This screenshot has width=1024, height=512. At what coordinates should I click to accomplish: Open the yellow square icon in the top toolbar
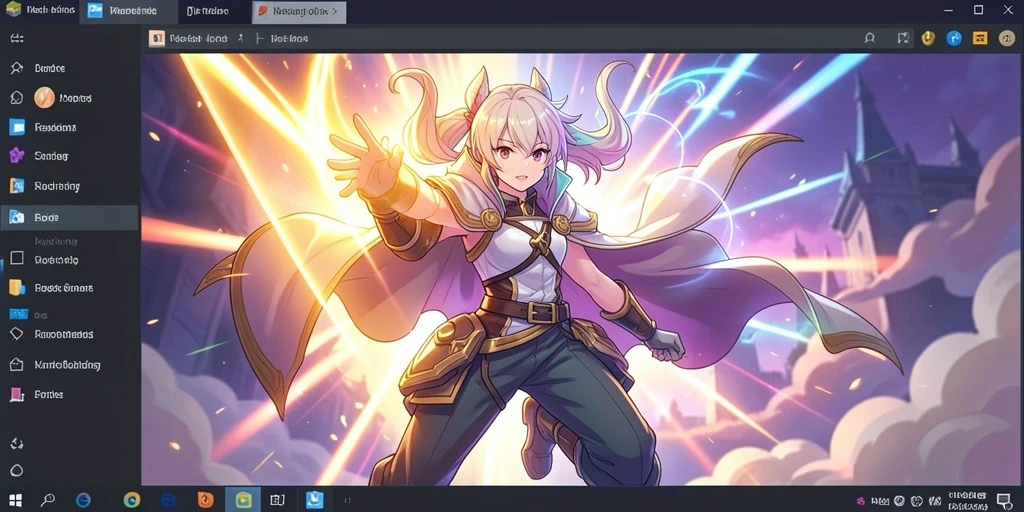(x=980, y=39)
